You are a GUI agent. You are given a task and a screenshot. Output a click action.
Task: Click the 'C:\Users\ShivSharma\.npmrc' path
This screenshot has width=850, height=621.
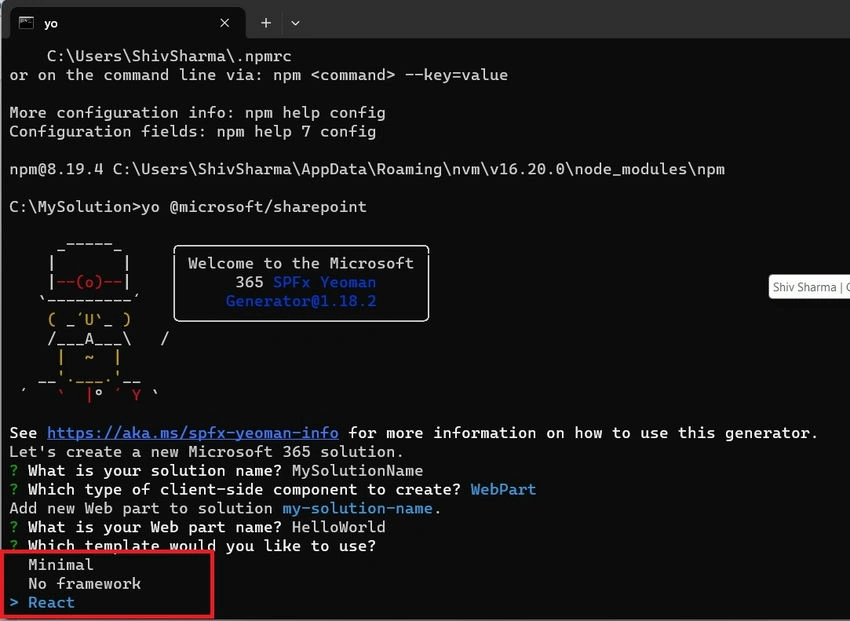pos(169,56)
